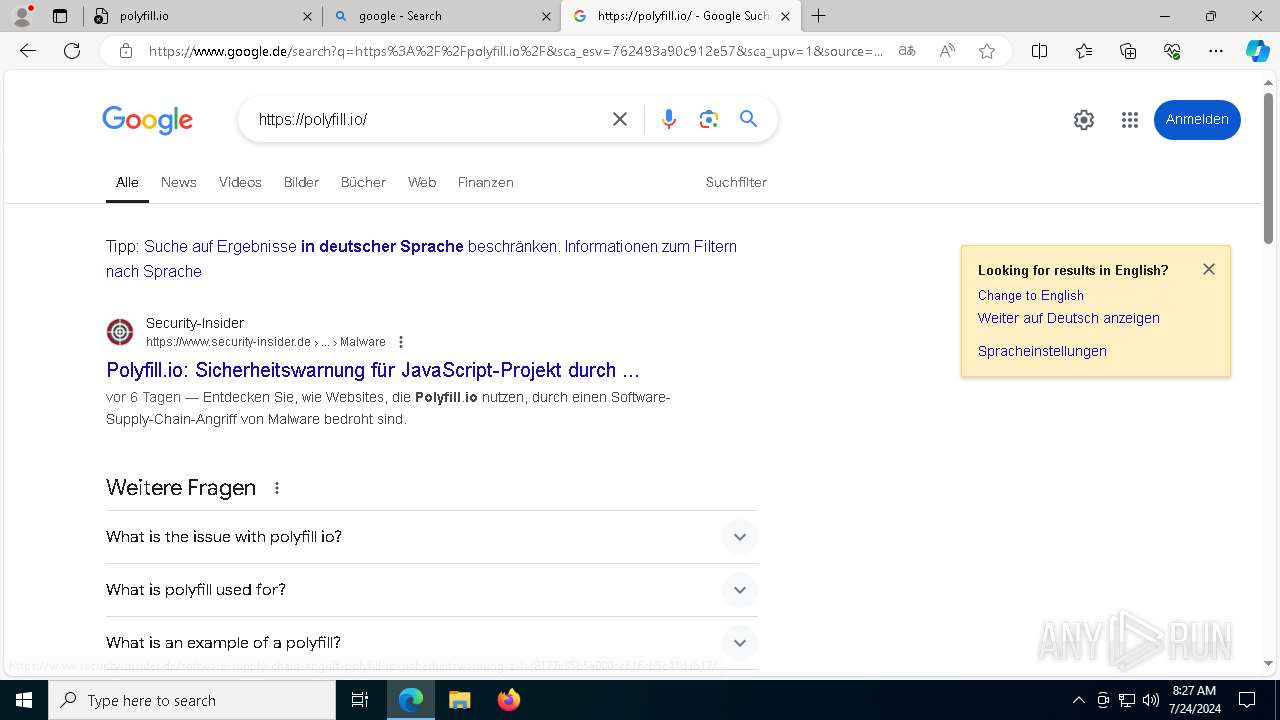Open the Google apps grid

click(1130, 120)
